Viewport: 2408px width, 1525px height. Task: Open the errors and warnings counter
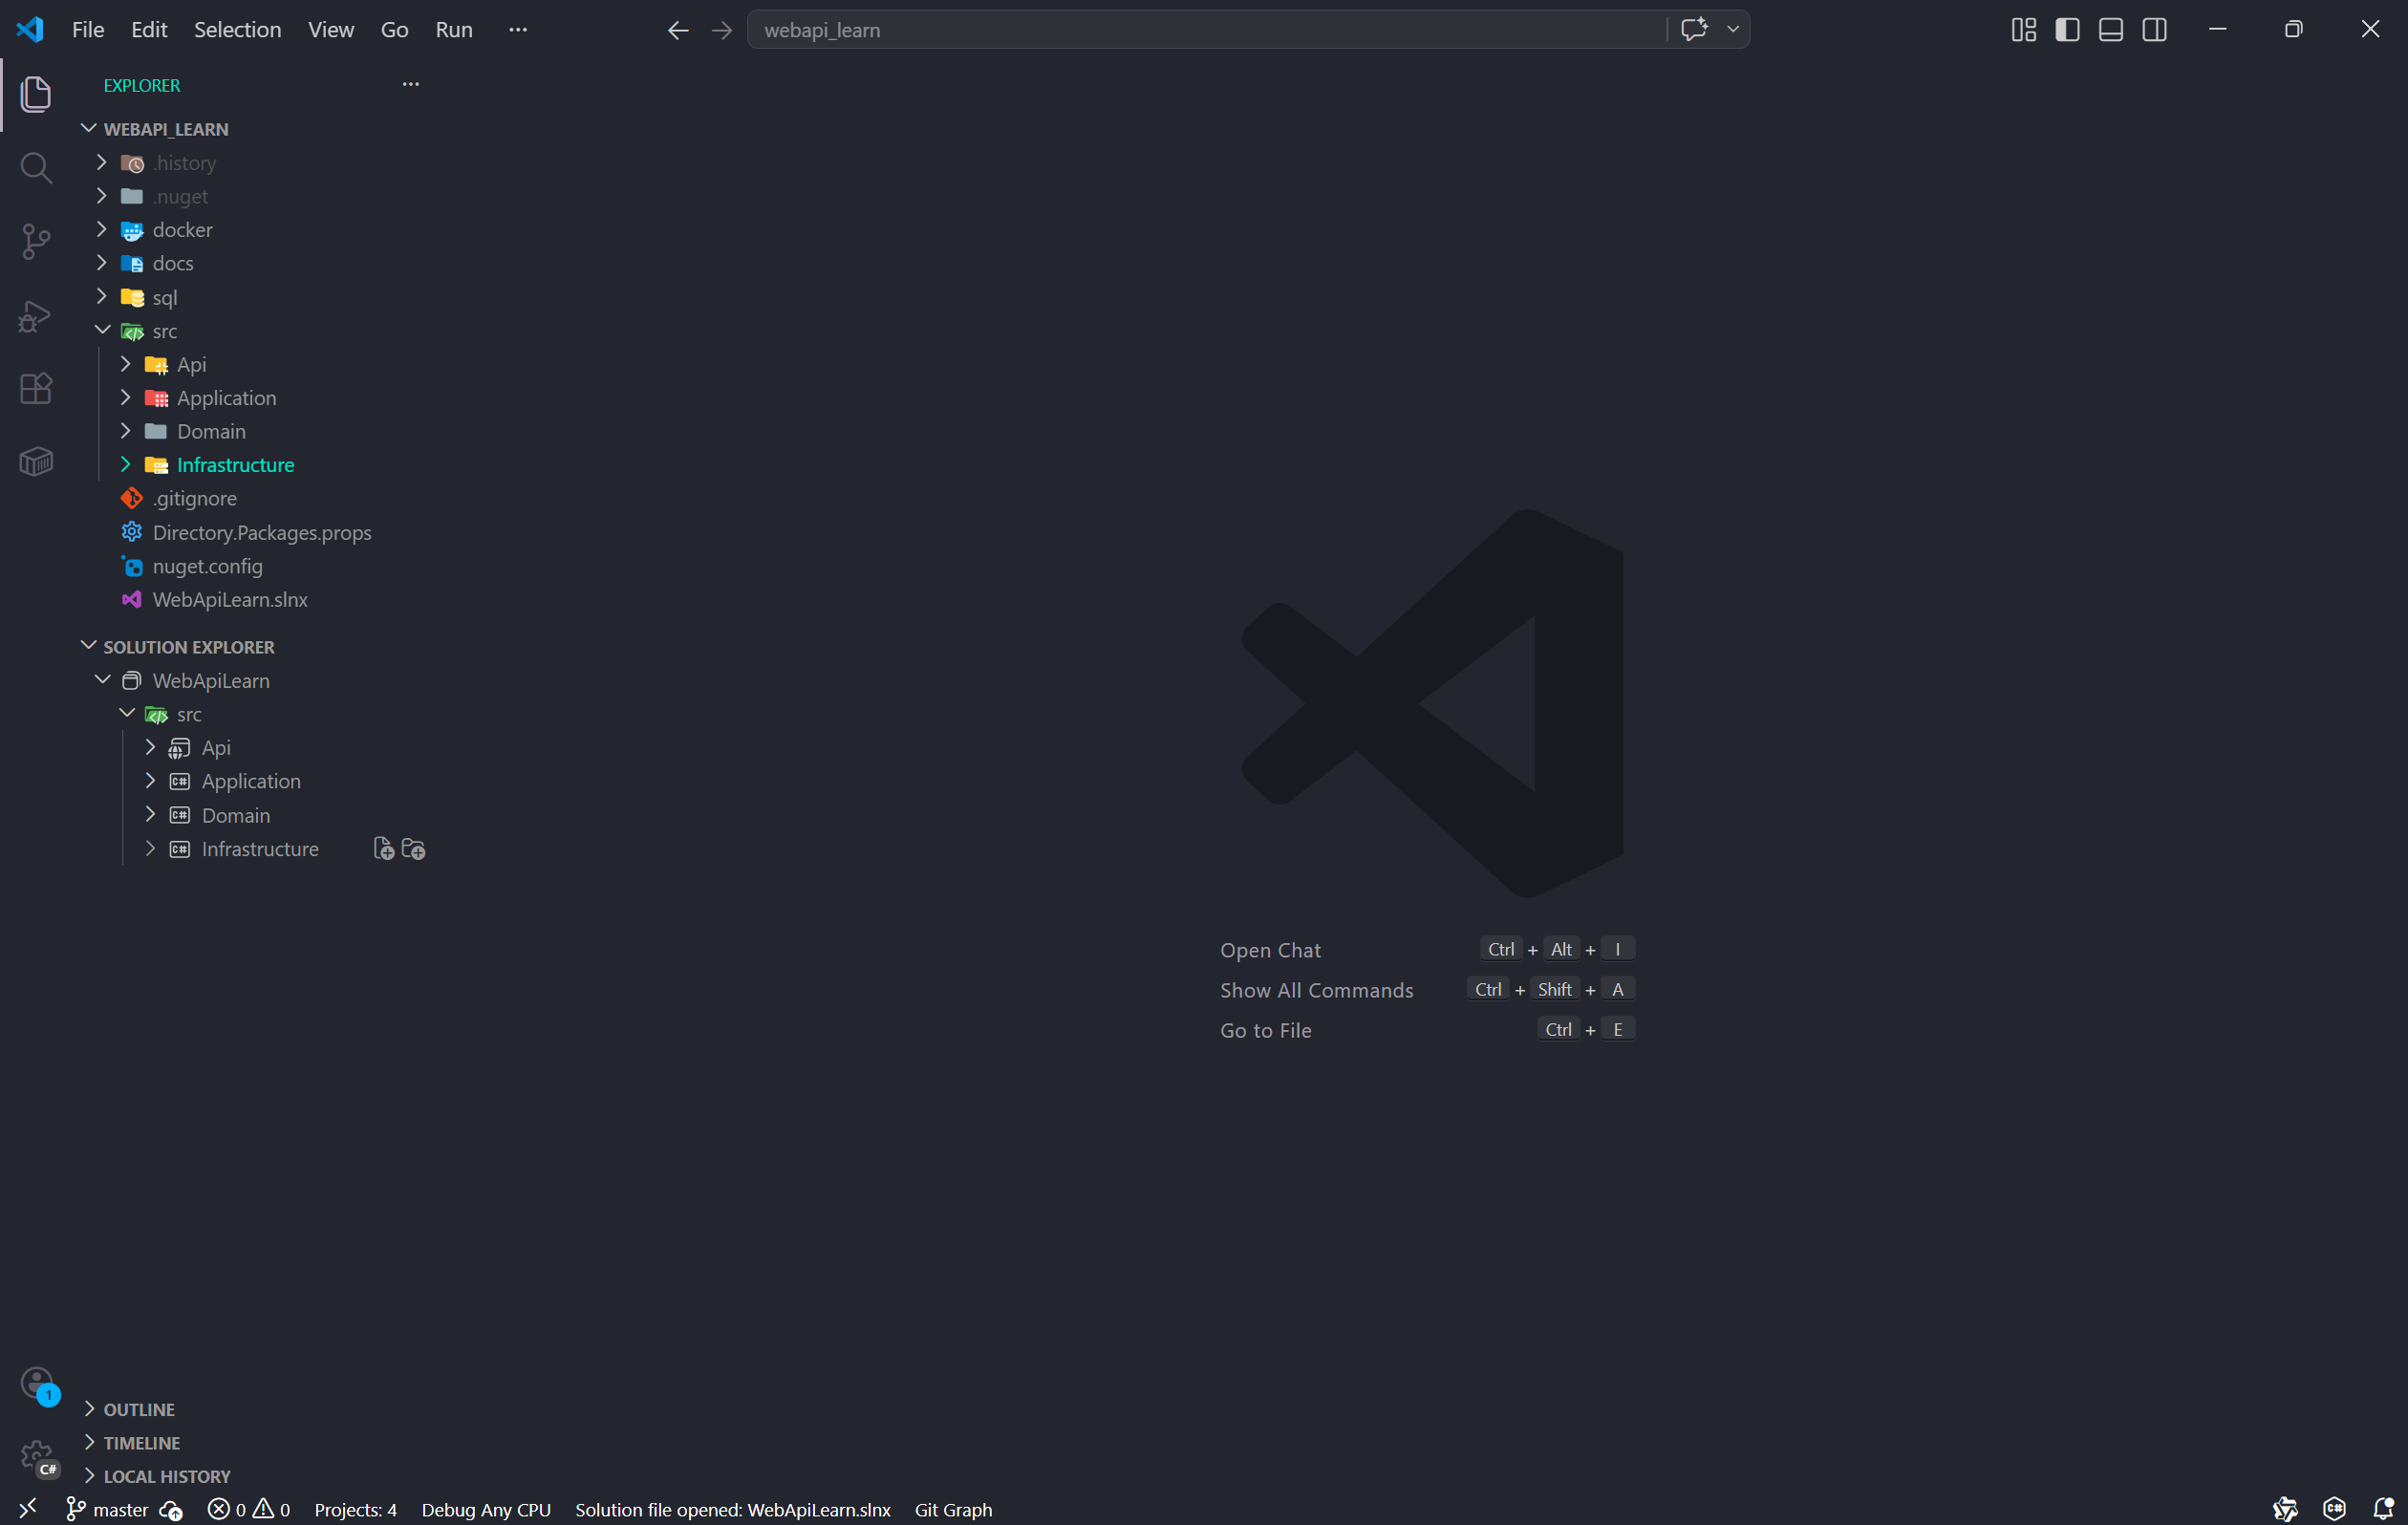coord(249,1510)
